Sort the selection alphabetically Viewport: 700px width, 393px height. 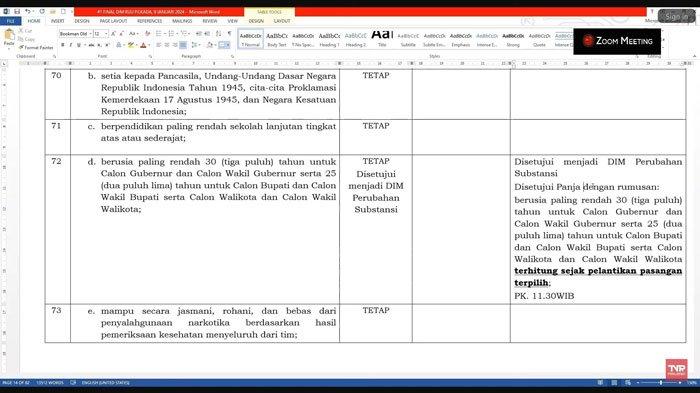tap(218, 33)
